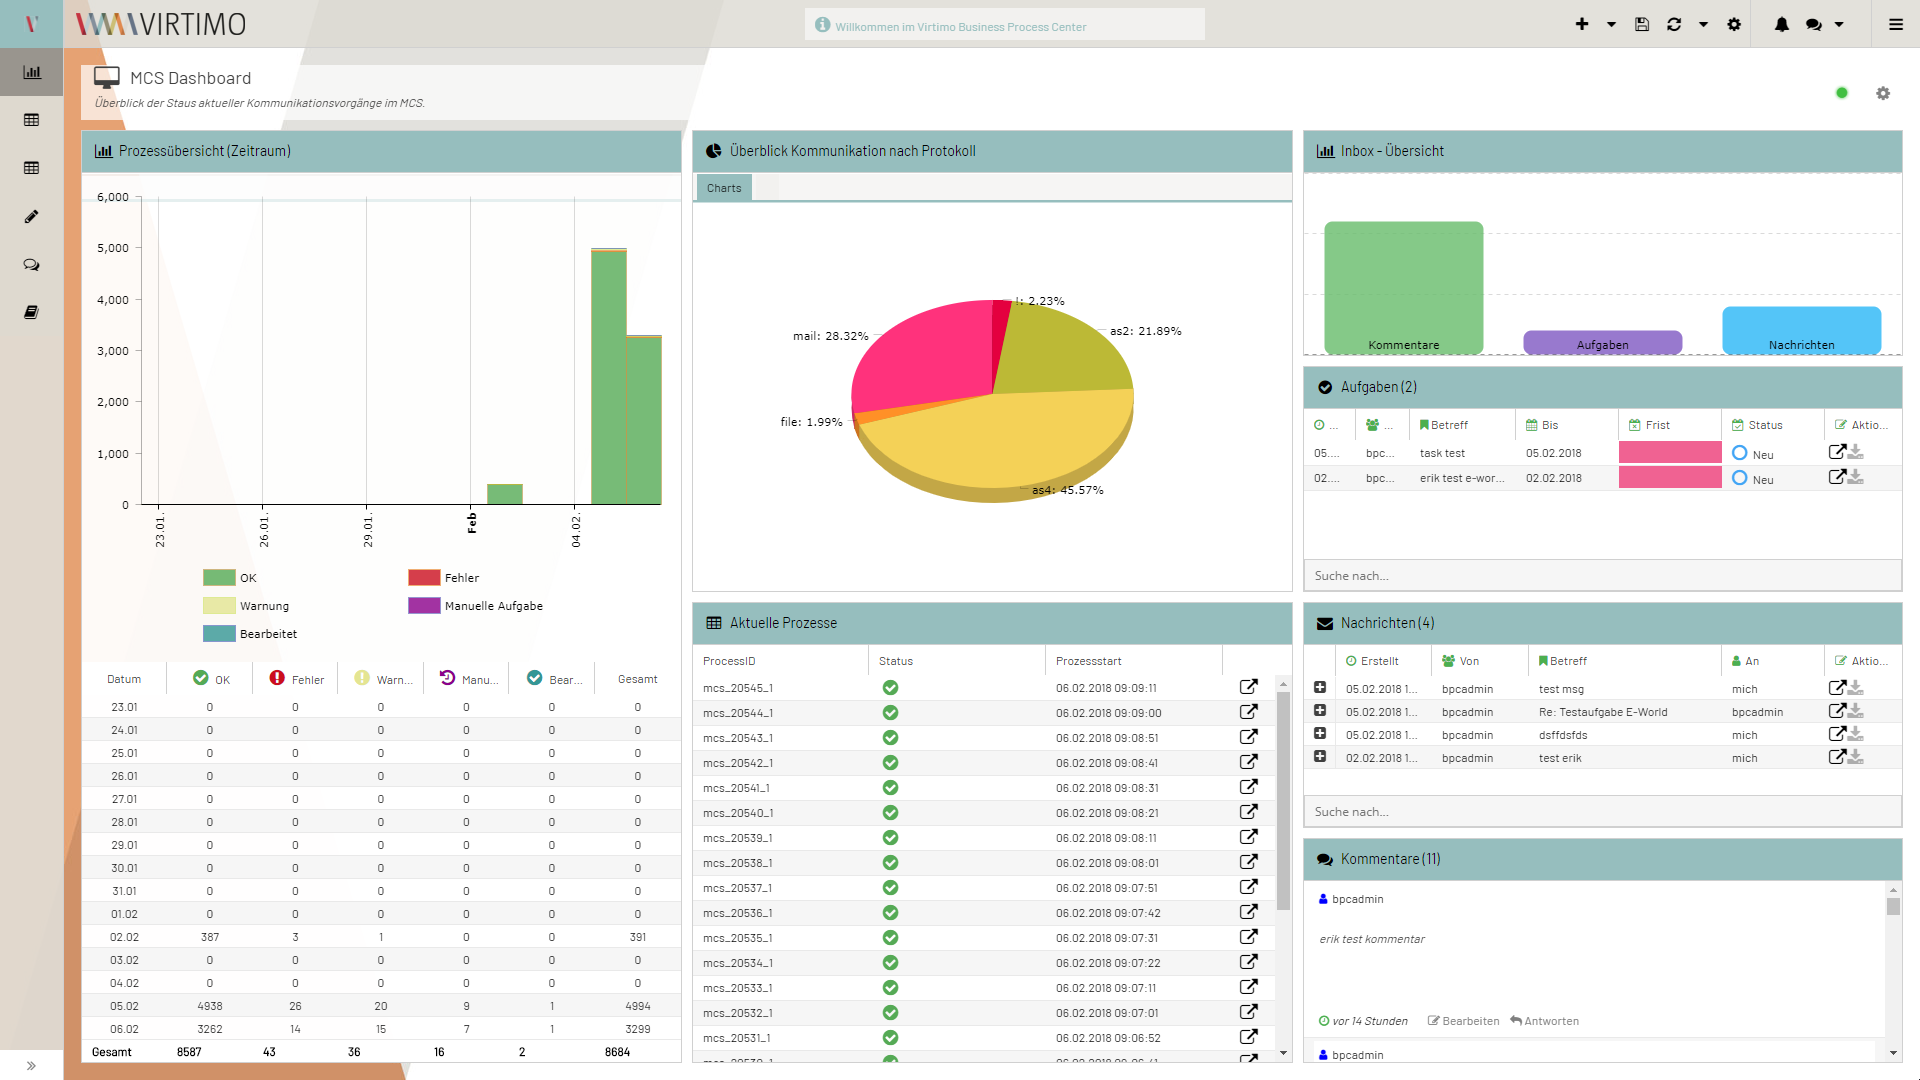Open process mcs_20535_1 details
Viewport: 1920px width, 1080px height.
point(1249,937)
